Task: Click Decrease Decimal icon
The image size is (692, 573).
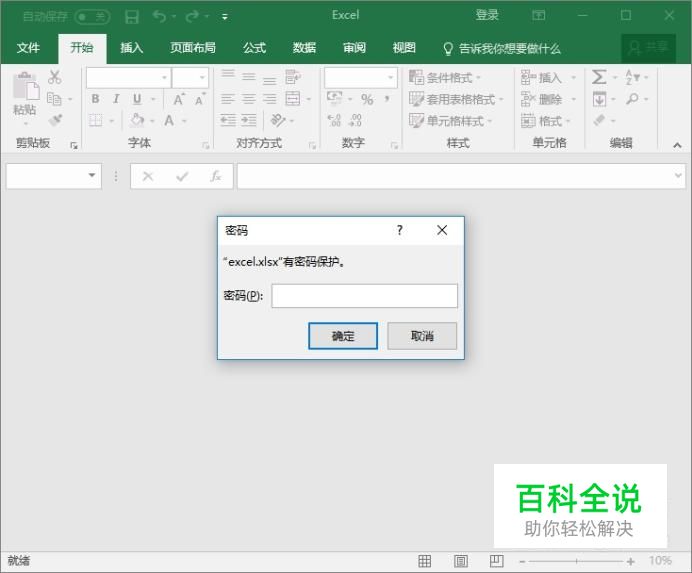Action: point(355,120)
